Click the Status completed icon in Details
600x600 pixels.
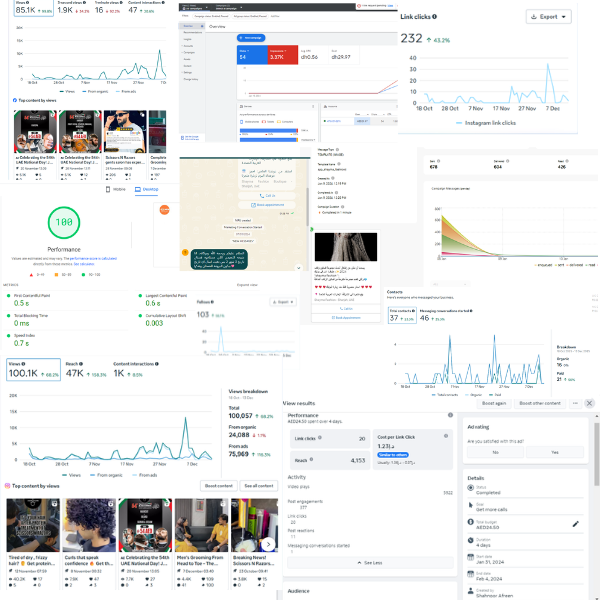pos(471,488)
